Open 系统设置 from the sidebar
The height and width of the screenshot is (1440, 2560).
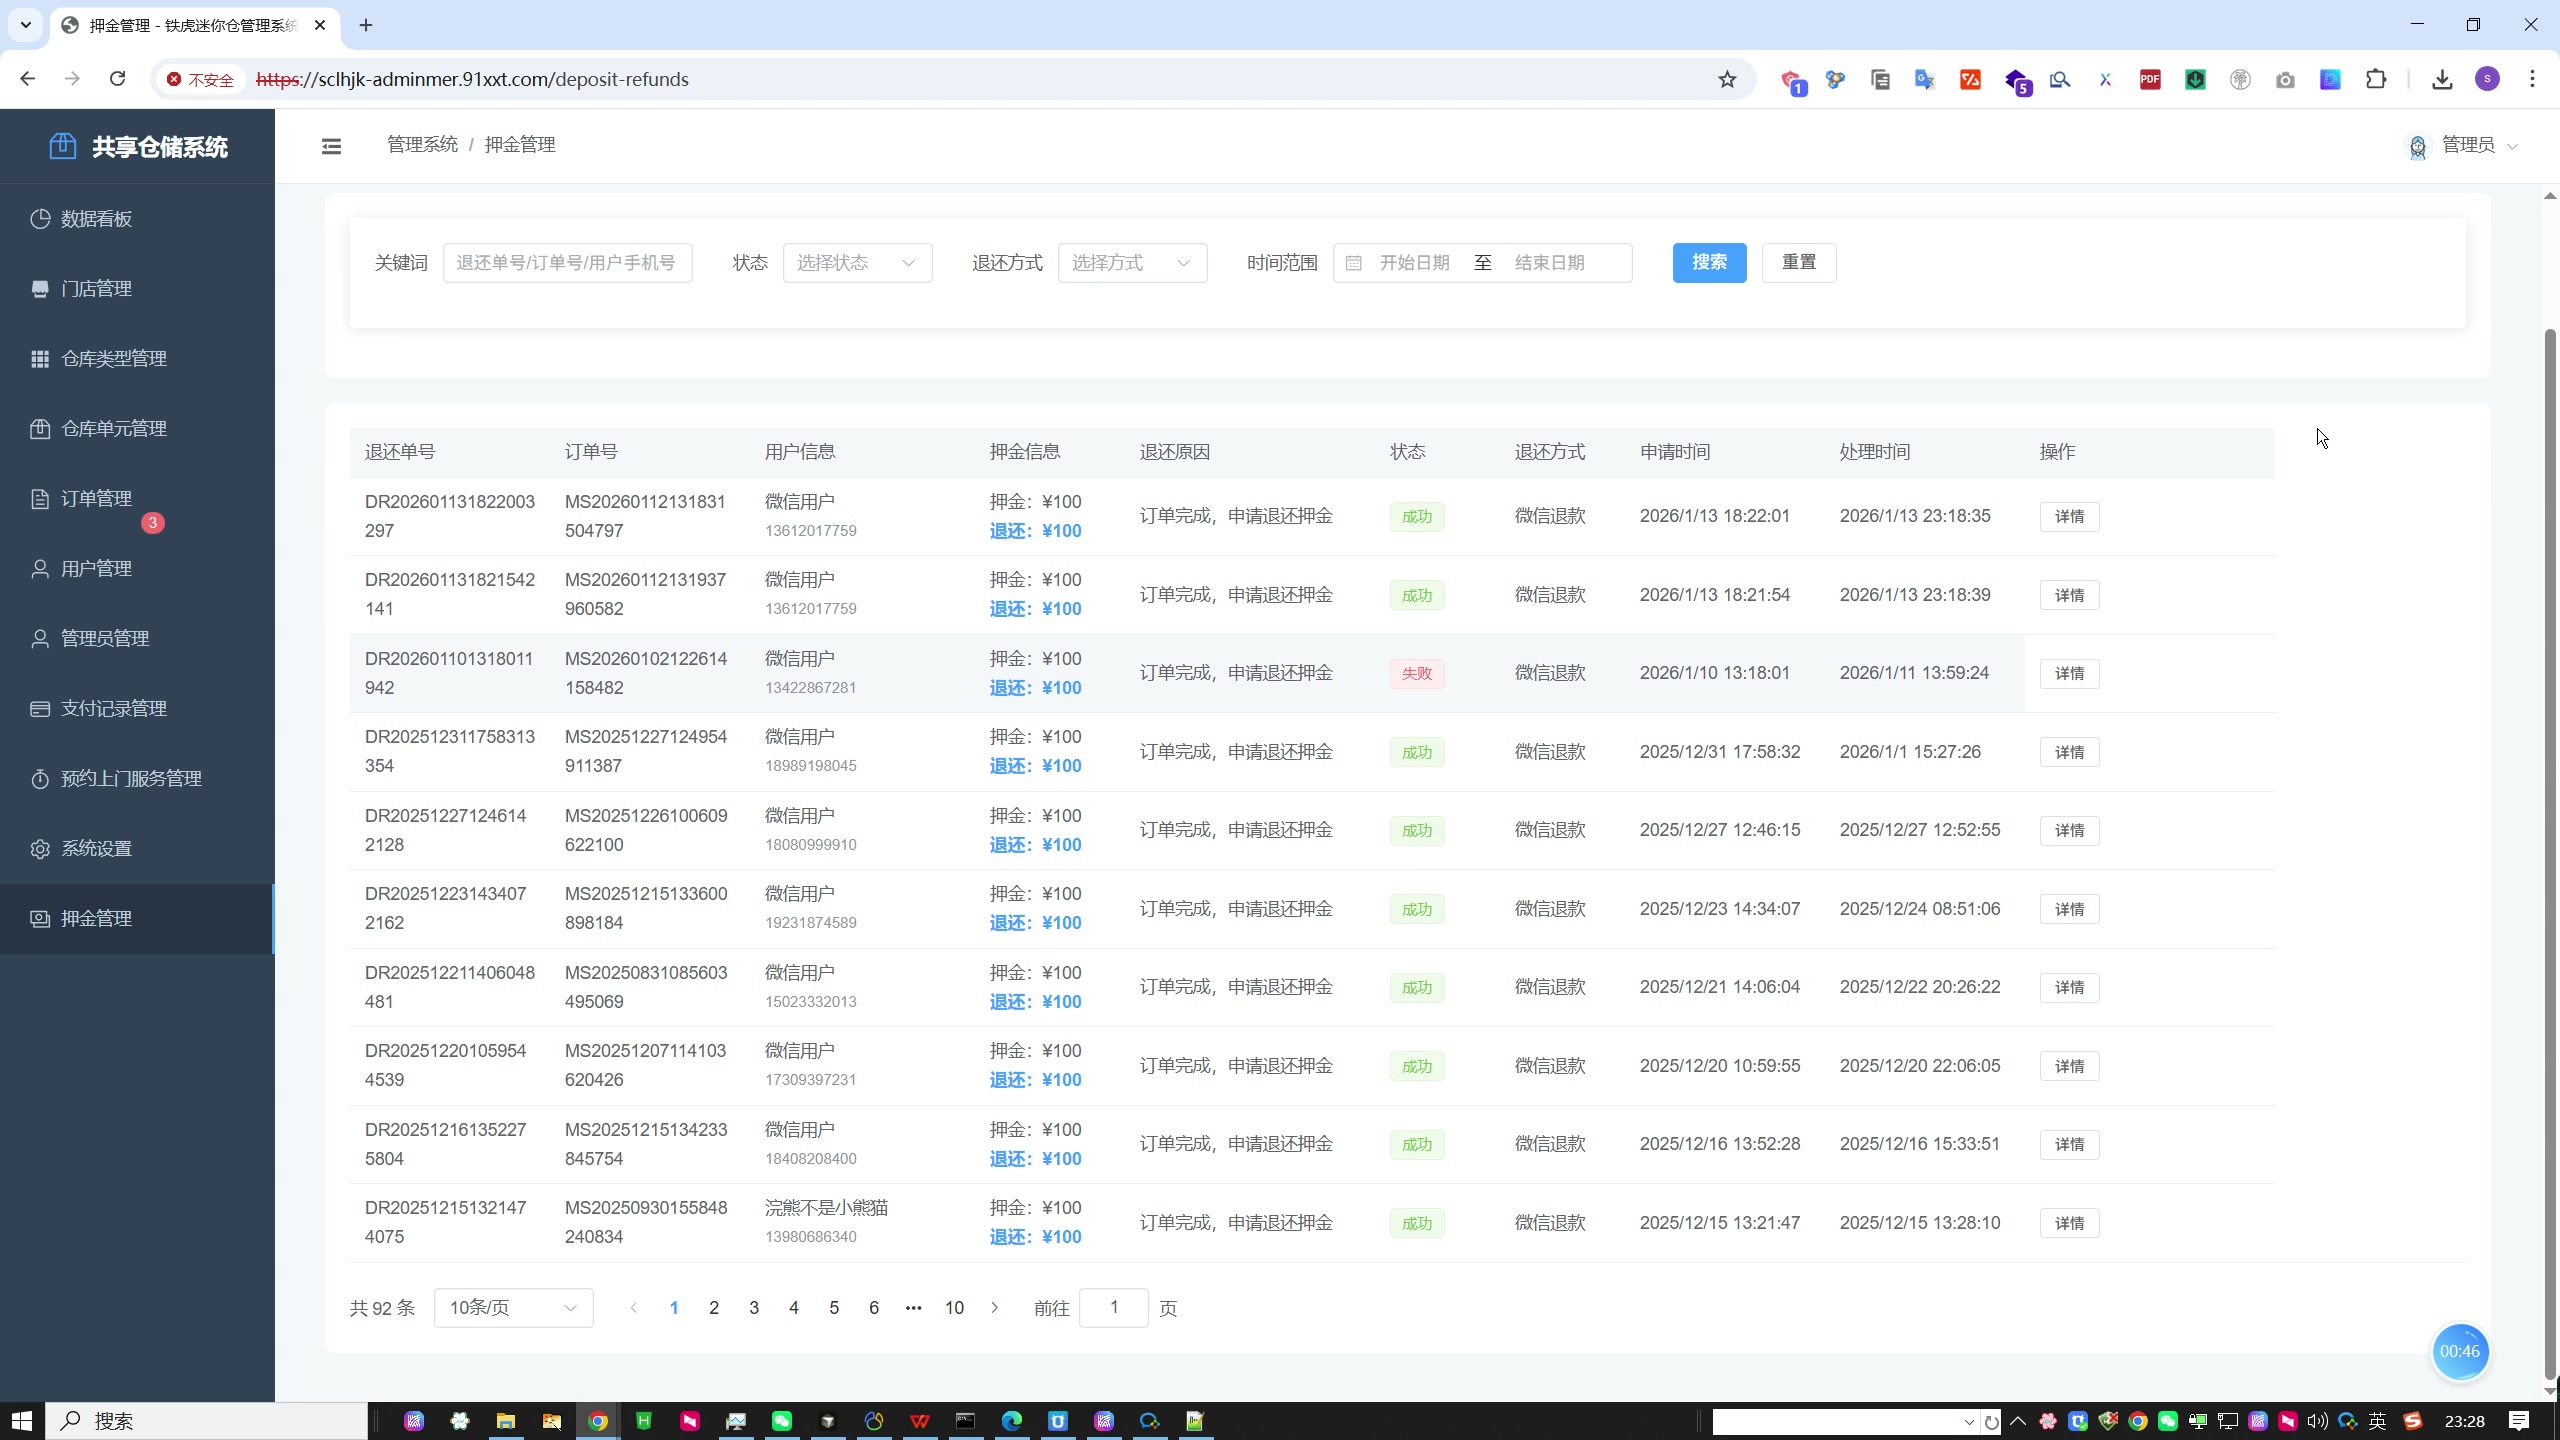point(96,849)
